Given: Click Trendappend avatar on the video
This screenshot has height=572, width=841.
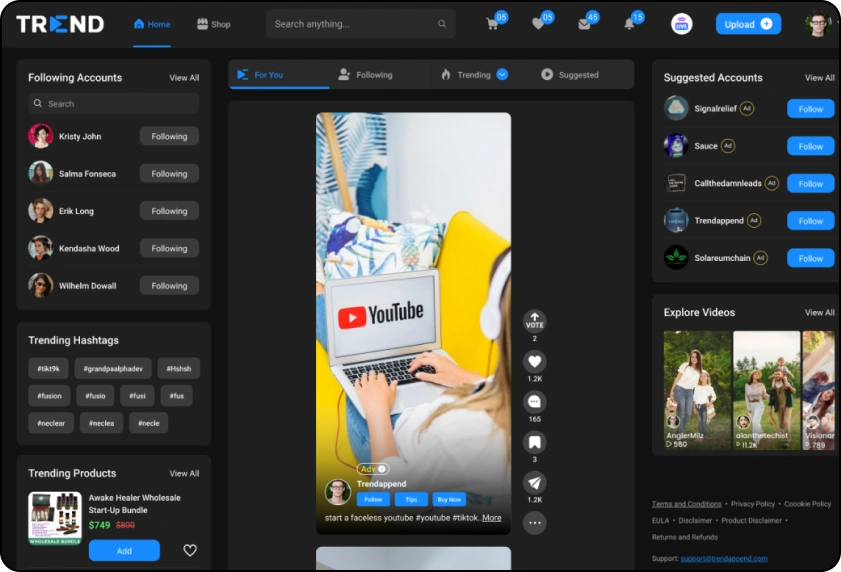Looking at the screenshot, I should pyautogui.click(x=338, y=492).
